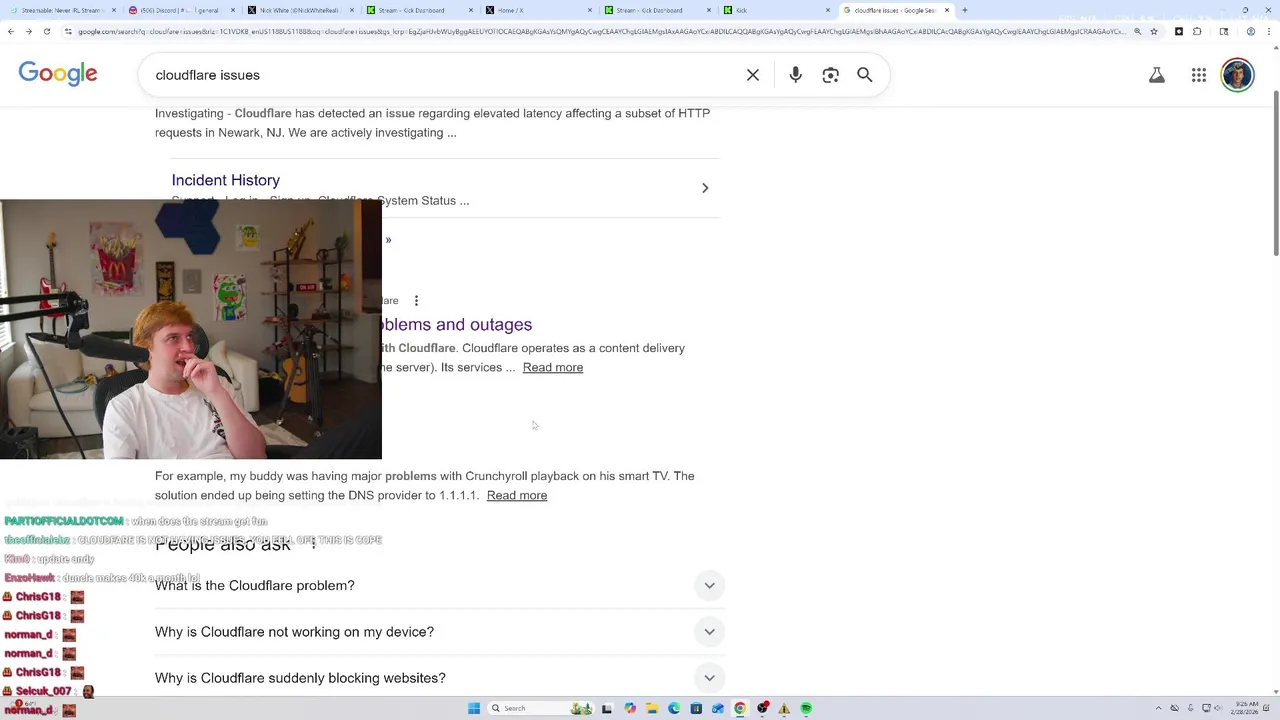
Task: Close the cloudflare issues tab
Action: point(947,10)
